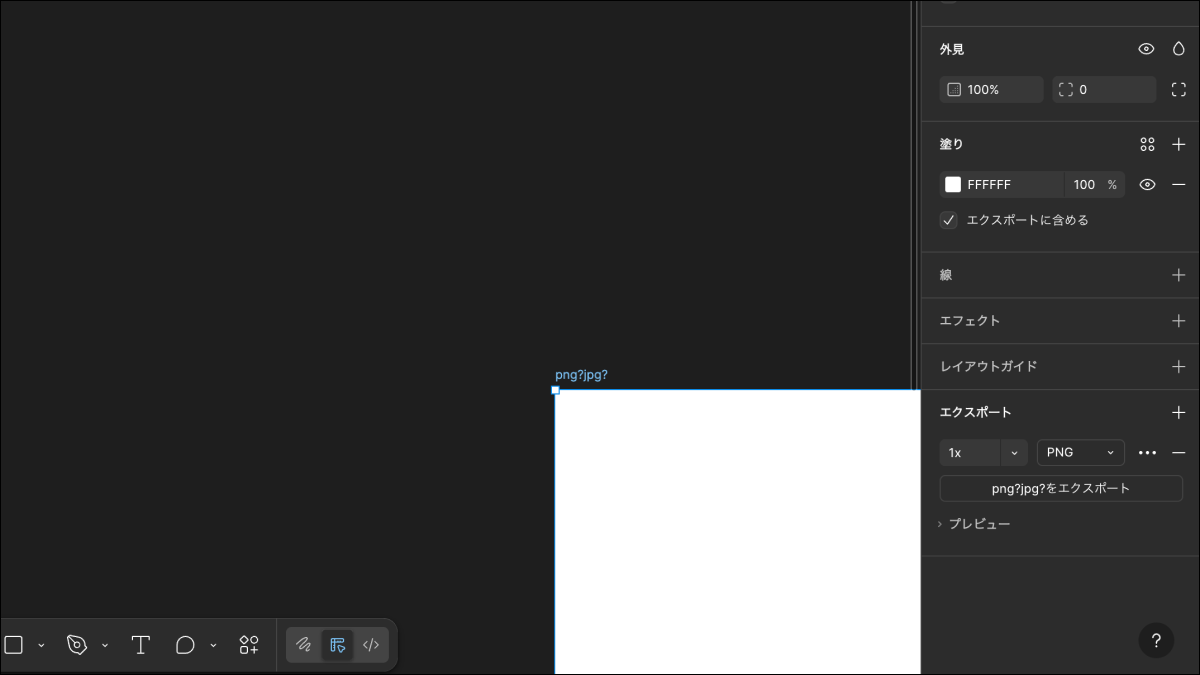Click the individual corner radius icon
The width and height of the screenshot is (1200, 675).
tap(1178, 90)
